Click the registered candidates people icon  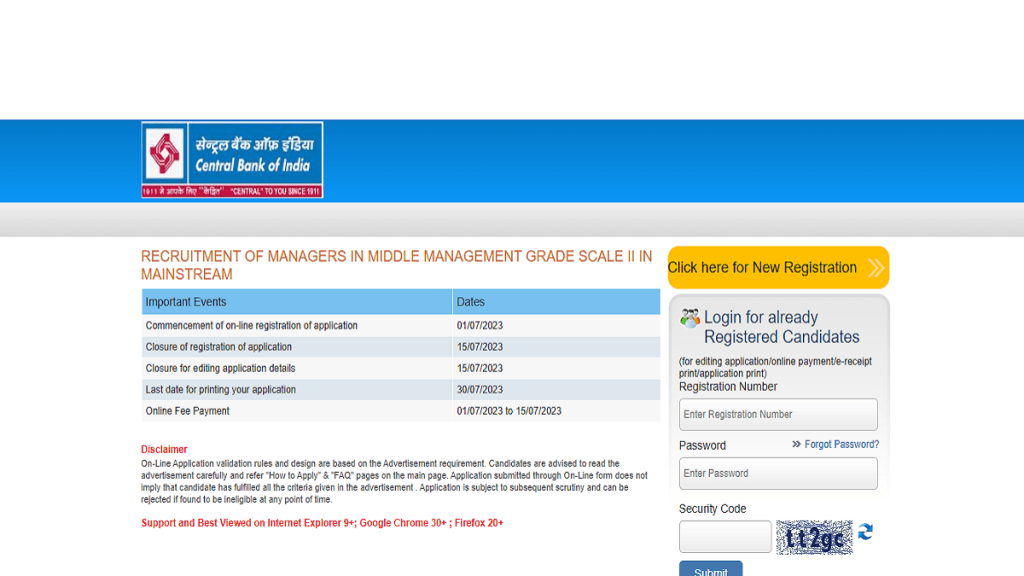click(x=690, y=319)
